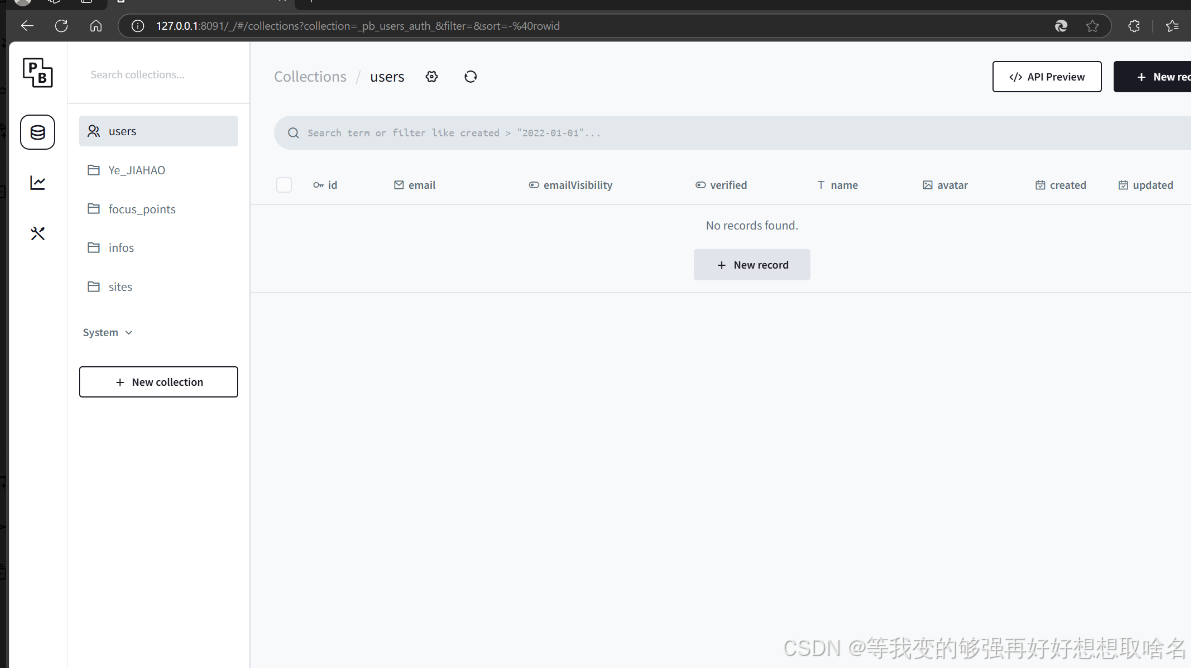Viewport: 1191px width, 668px height.
Task: Refresh the users collection records
Action: 470,77
